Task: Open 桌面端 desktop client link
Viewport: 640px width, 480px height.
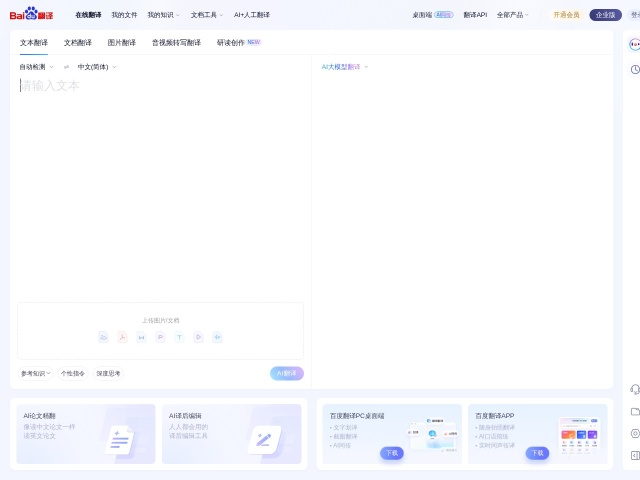Action: coord(433,15)
